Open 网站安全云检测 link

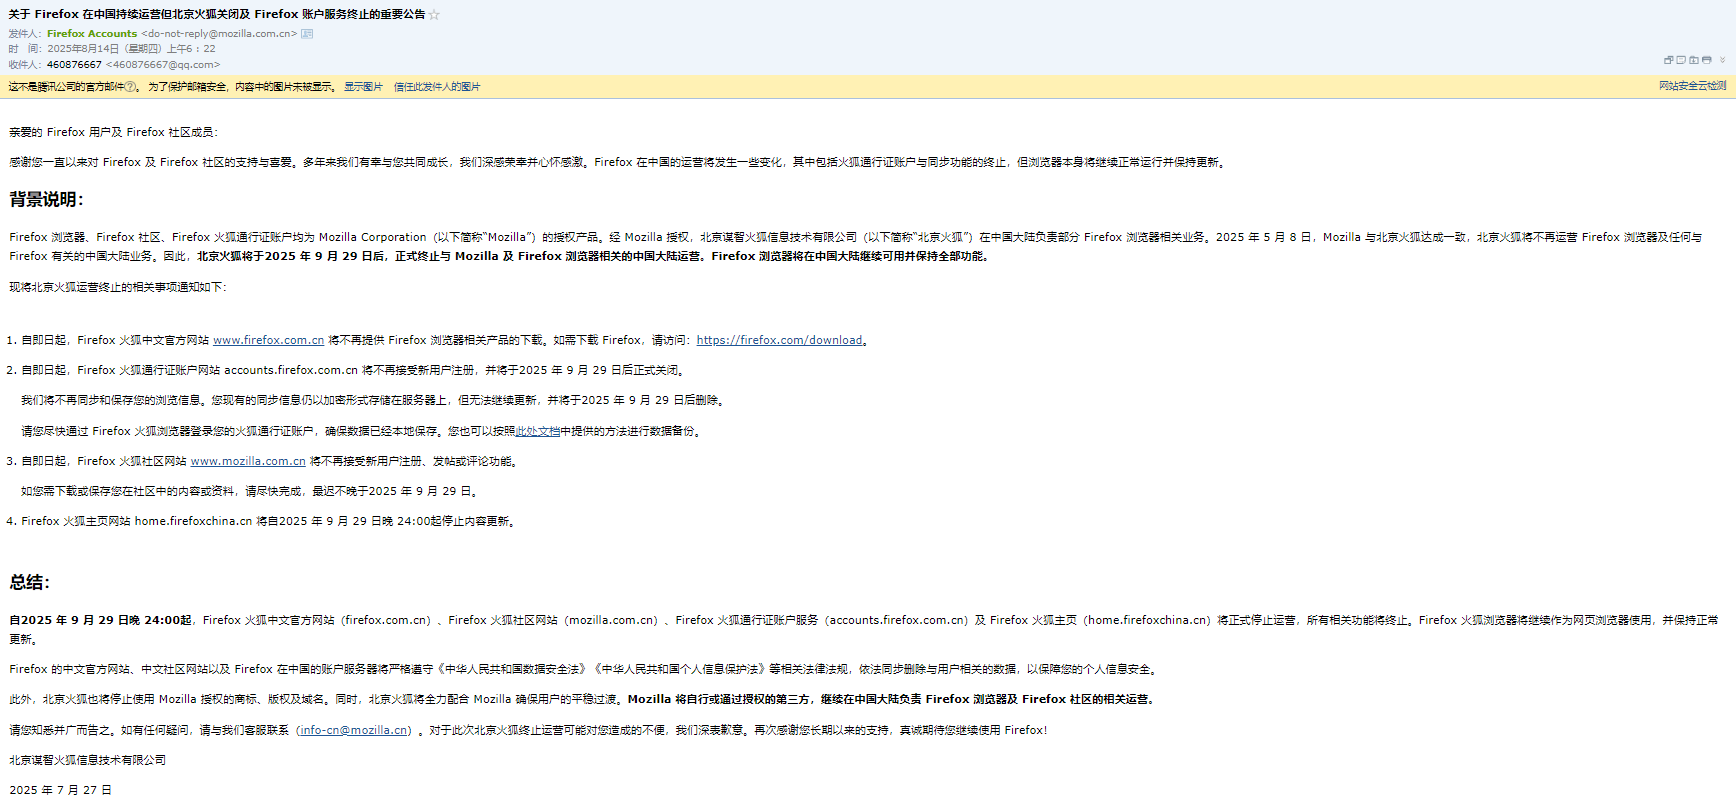click(1692, 86)
